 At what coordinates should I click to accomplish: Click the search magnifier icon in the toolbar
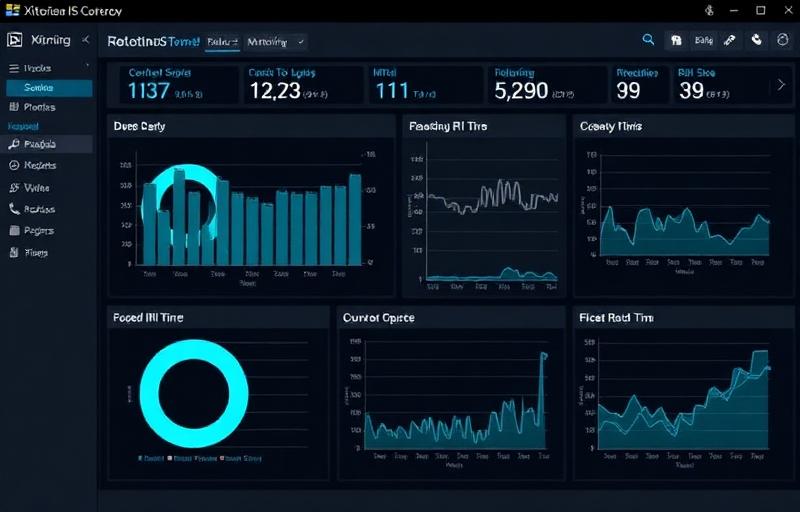click(x=648, y=40)
